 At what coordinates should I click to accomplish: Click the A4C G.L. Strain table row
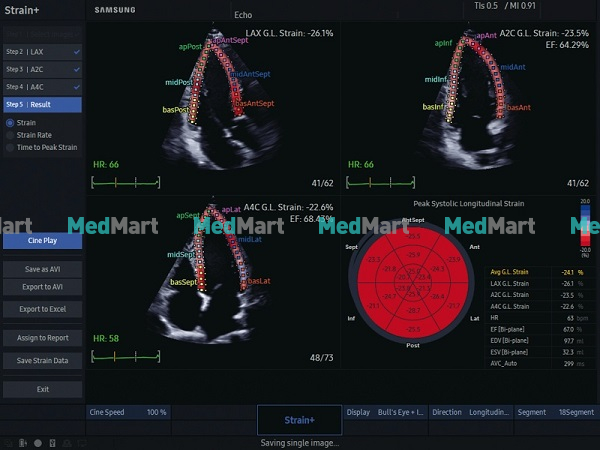point(540,307)
